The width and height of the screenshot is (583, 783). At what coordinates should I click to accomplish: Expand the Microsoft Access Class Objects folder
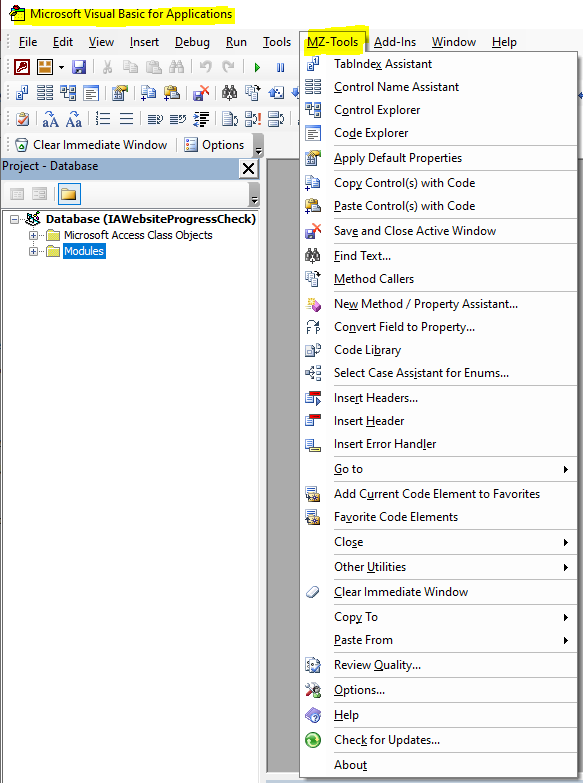[33, 235]
